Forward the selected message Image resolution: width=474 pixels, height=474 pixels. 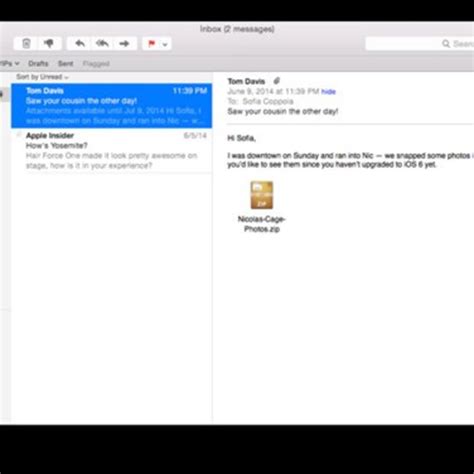click(125, 43)
